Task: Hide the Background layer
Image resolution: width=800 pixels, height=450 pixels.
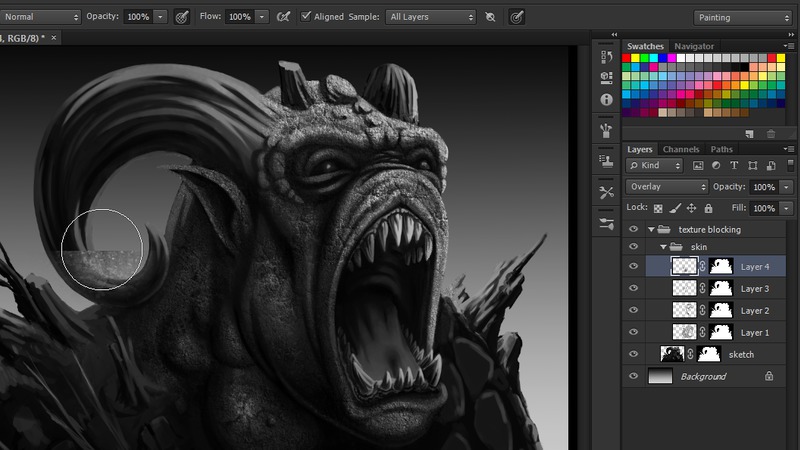Action: point(633,377)
